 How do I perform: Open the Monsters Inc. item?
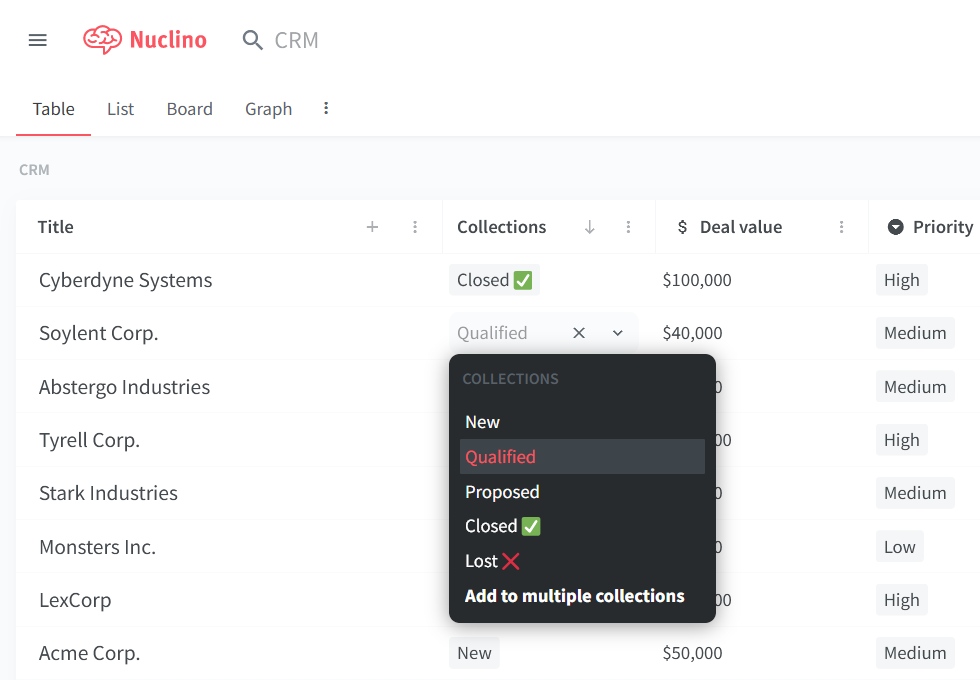[x=98, y=547]
